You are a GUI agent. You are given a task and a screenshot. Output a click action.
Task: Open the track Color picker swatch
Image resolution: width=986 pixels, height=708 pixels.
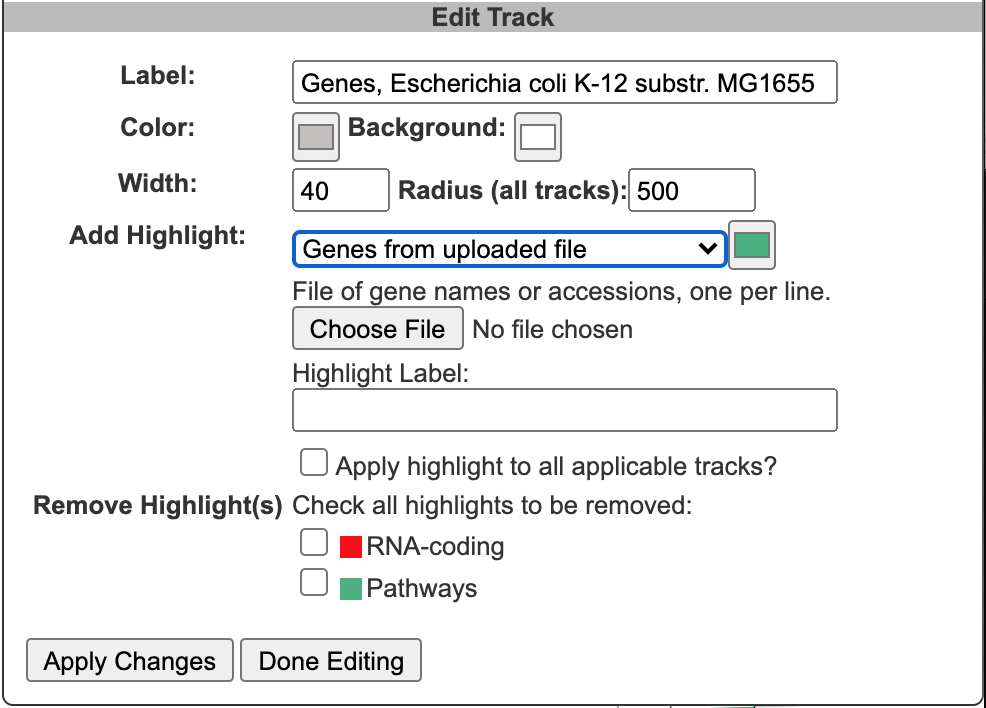pos(314,137)
